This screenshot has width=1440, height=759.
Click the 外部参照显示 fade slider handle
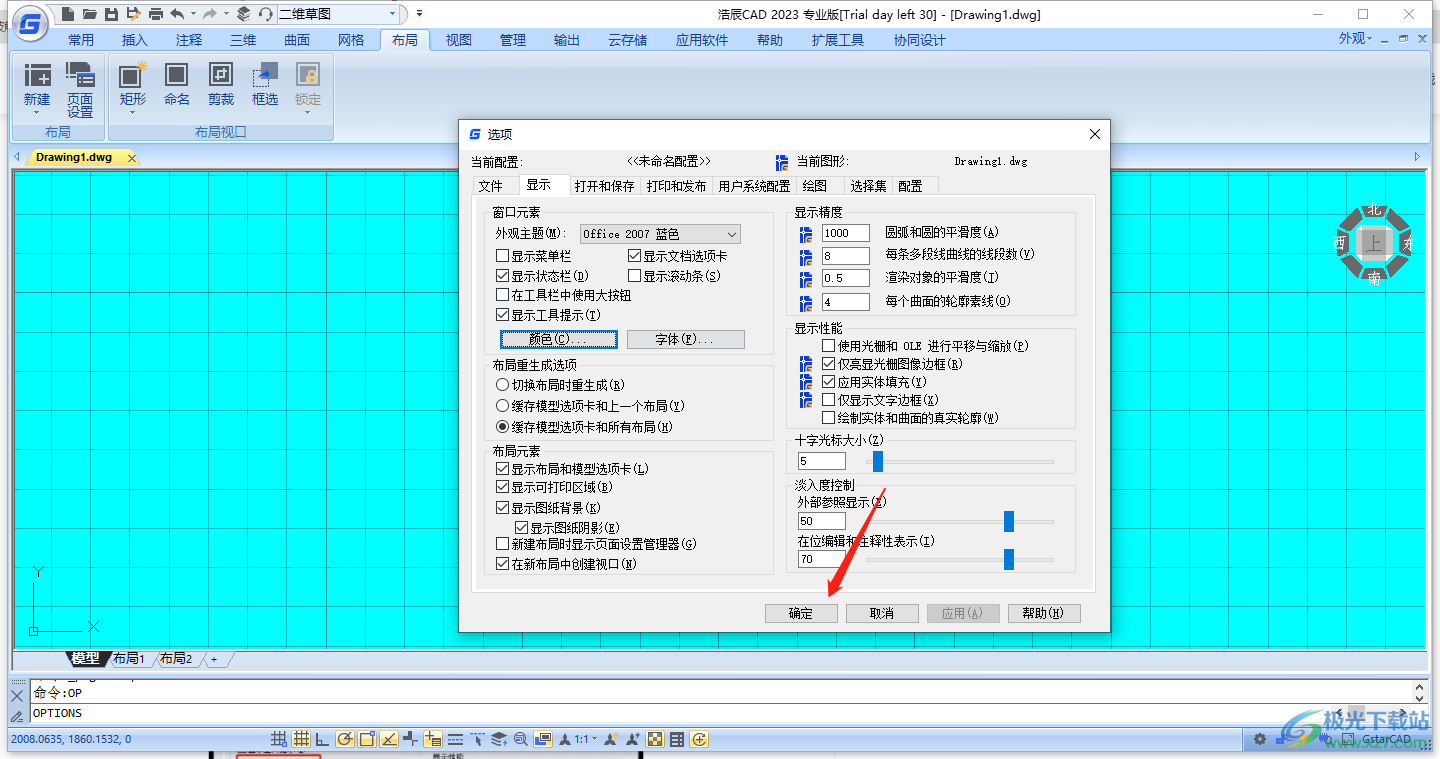1009,521
